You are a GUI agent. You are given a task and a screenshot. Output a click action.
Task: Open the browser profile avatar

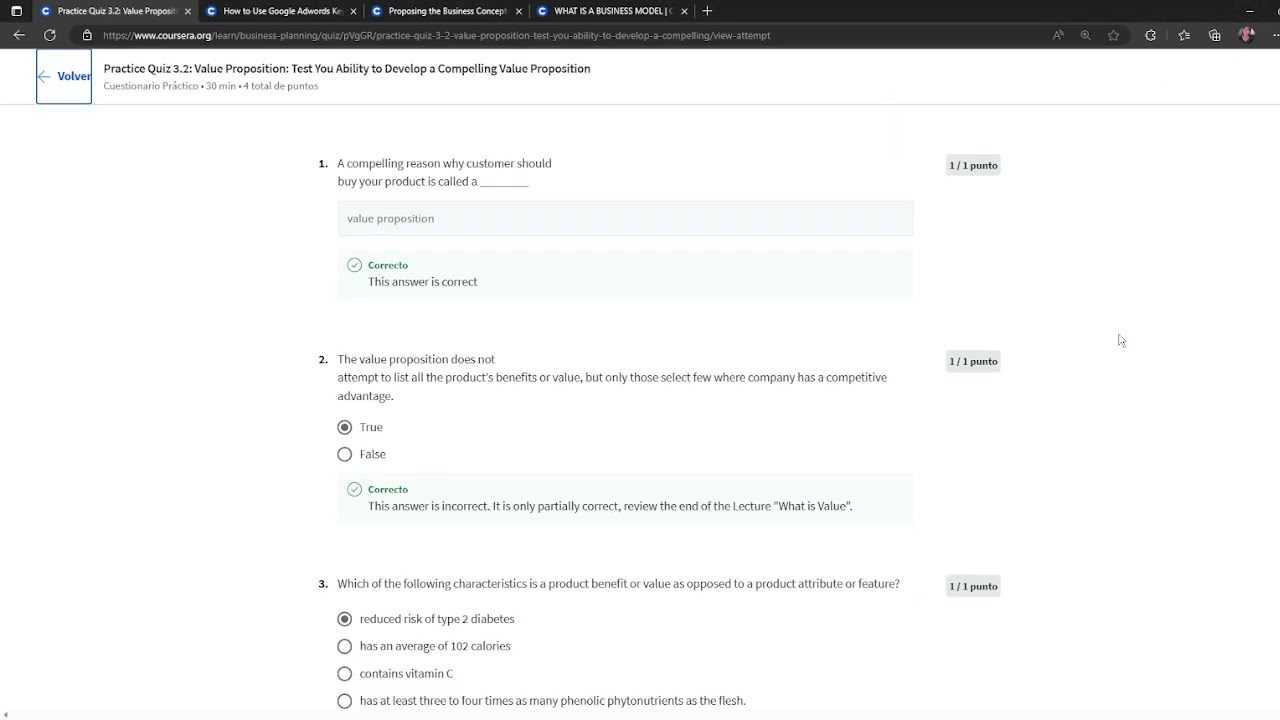point(1246,35)
